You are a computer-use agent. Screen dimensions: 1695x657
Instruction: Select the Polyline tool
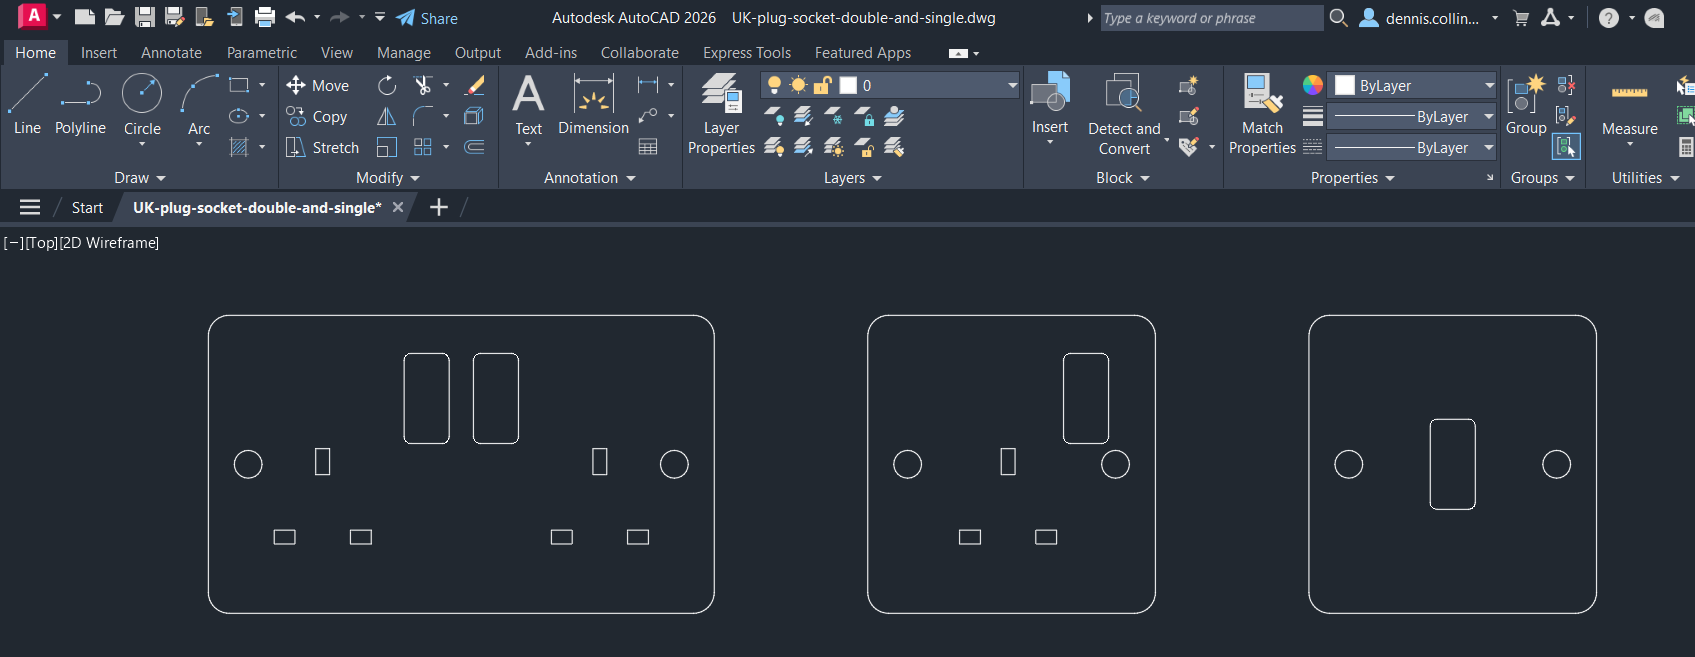click(80, 105)
